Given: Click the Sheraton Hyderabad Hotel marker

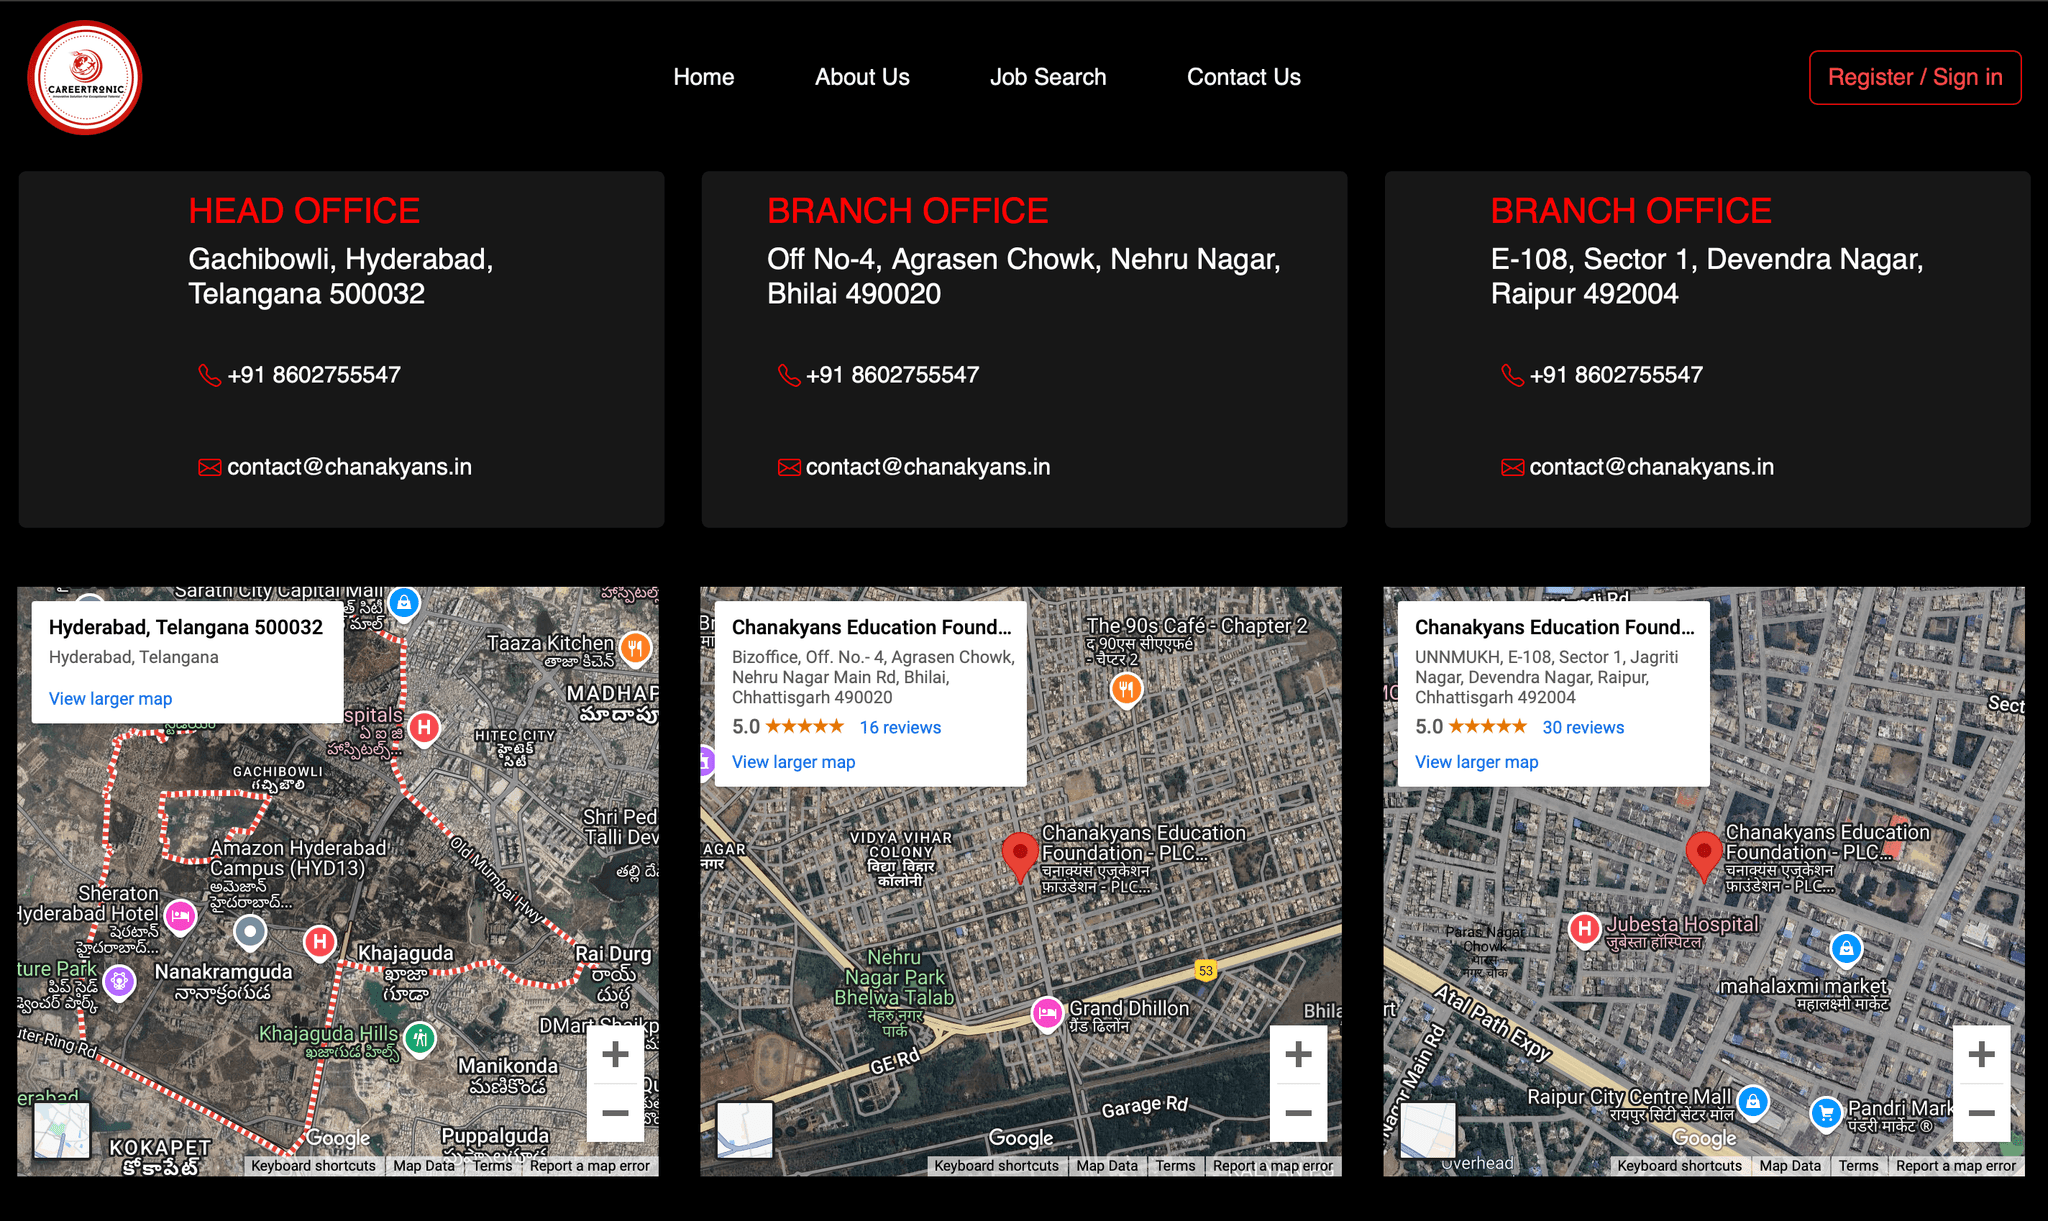Looking at the screenshot, I should coord(180,916).
